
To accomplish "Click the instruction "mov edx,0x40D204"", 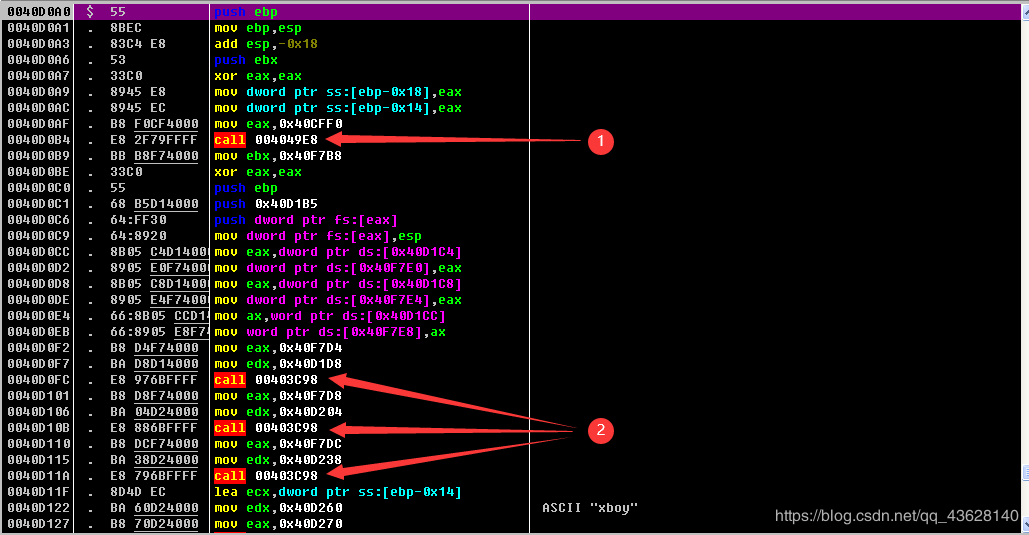I will point(278,412).
